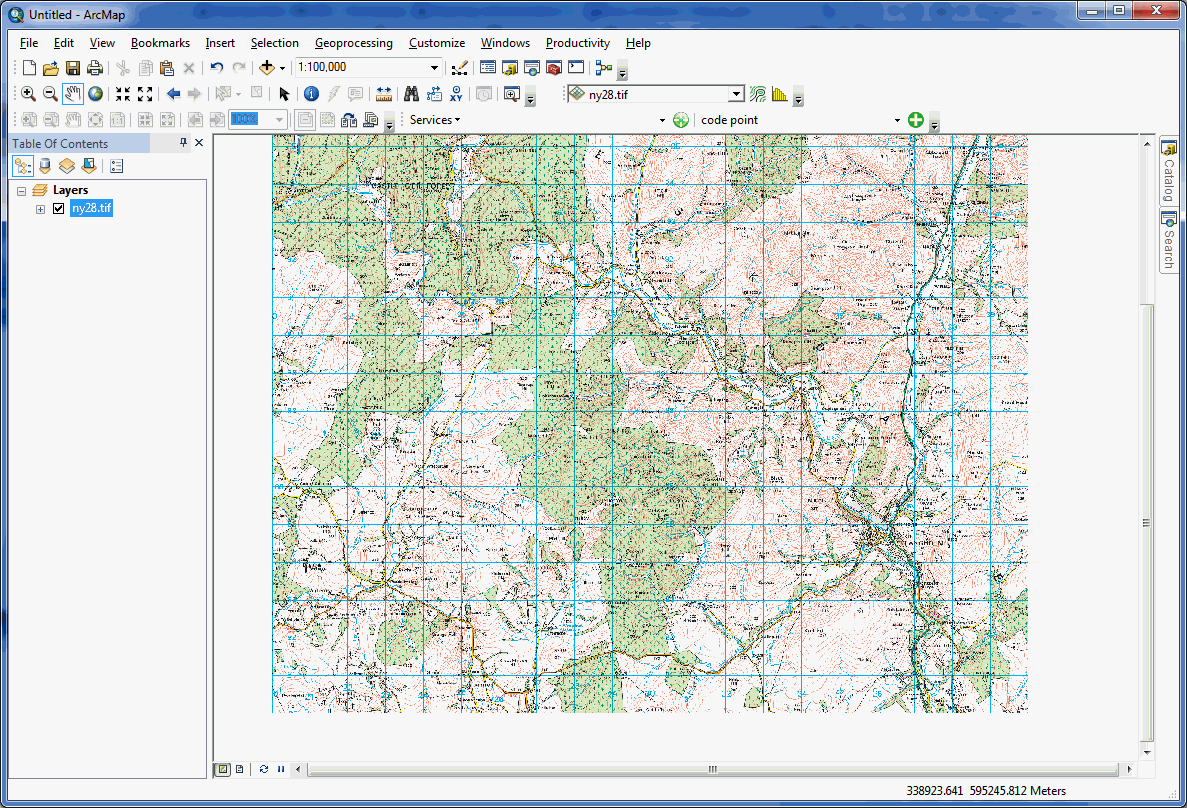
Task: Select List By Visibility view
Action: pos(67,167)
